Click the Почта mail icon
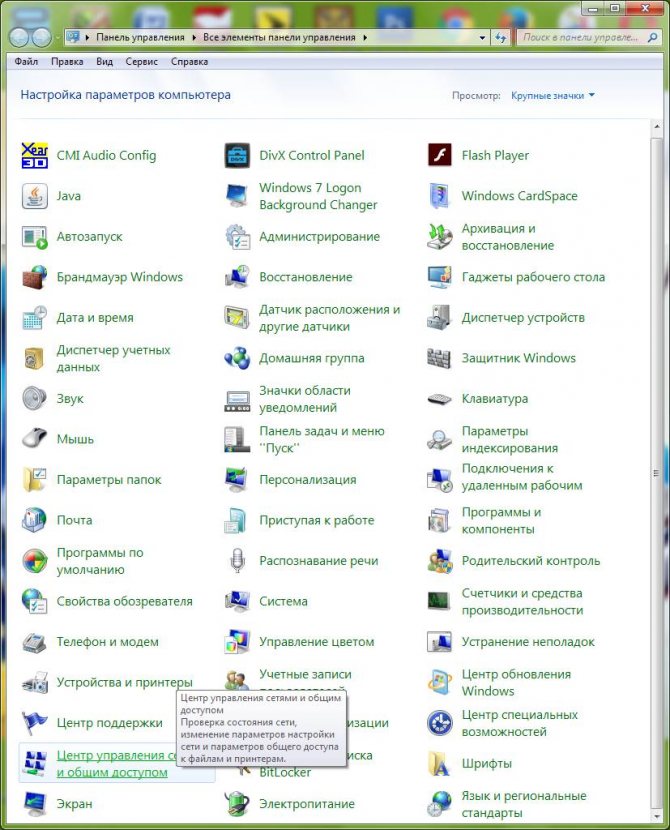Screen dimensions: 670x830 coord(34,520)
